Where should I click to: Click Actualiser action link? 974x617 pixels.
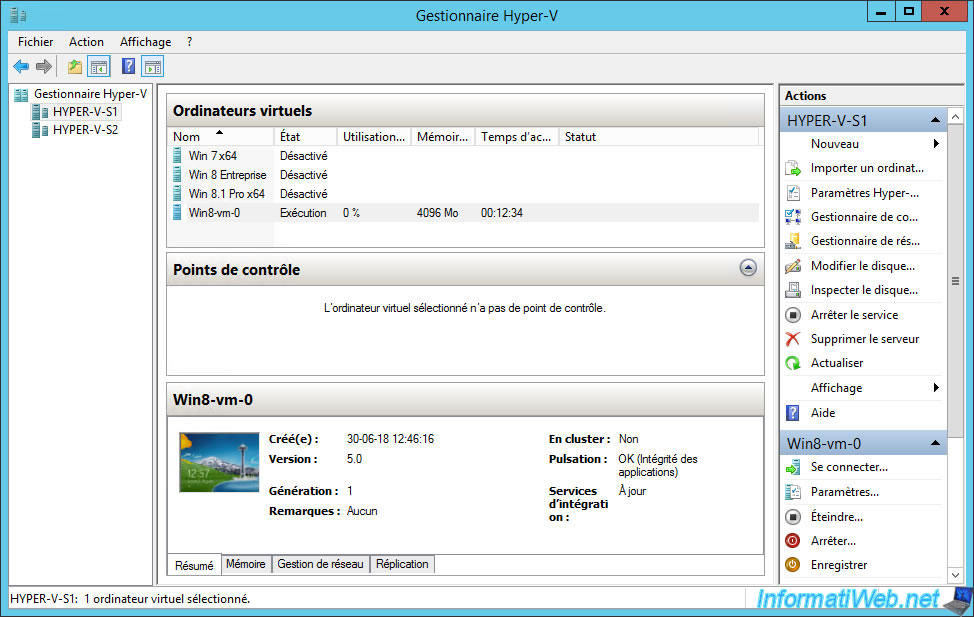pos(837,363)
